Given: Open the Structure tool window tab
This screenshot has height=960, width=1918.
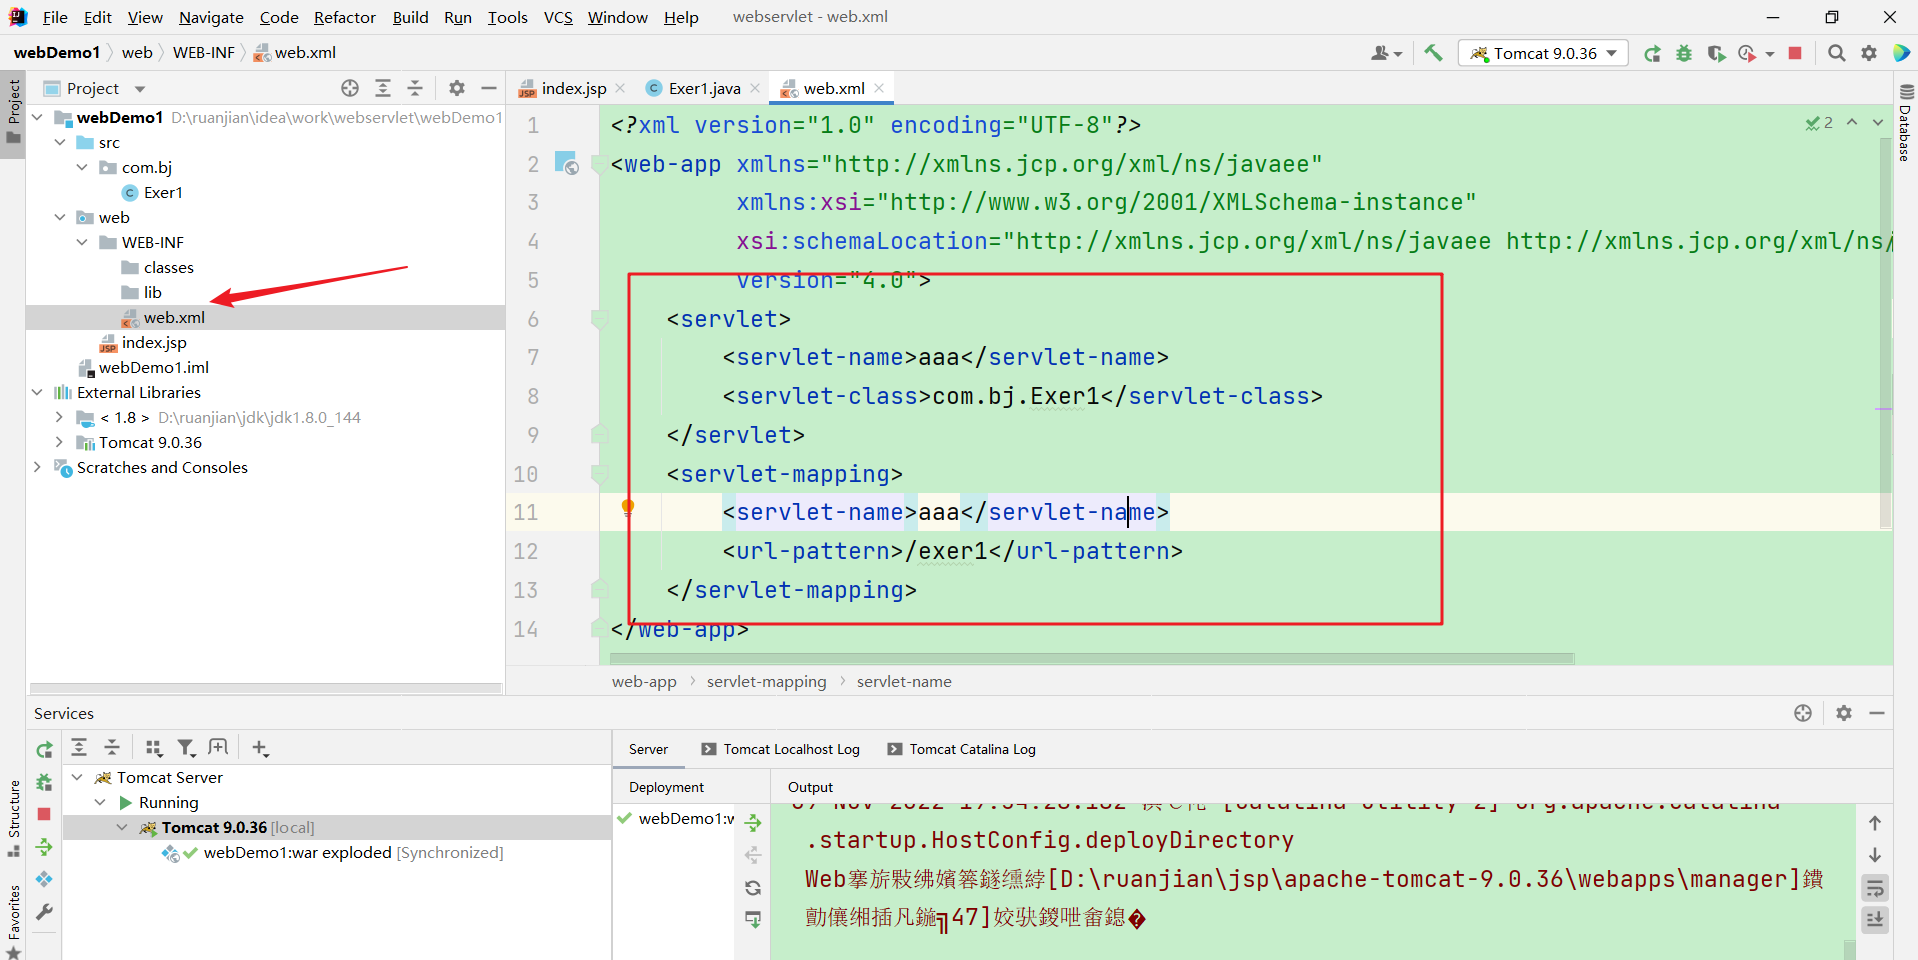Looking at the screenshot, I should 14,817.
